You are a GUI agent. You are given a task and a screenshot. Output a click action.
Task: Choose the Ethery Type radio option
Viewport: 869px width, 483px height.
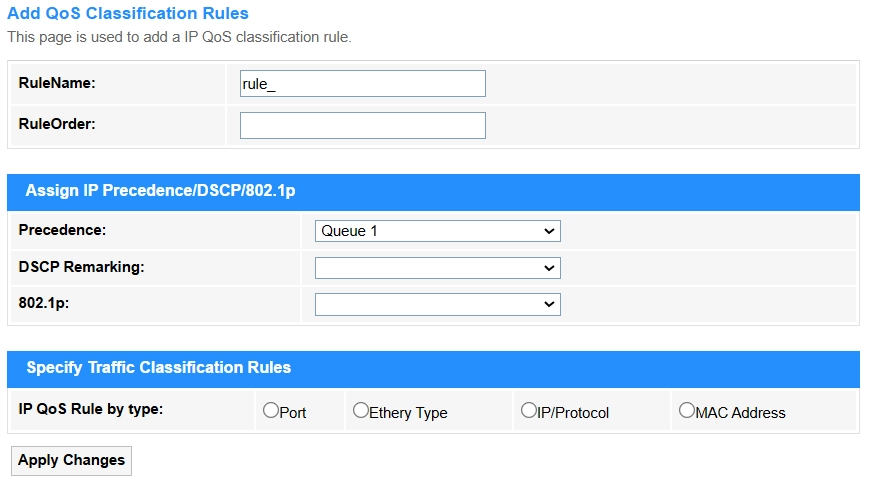360,411
